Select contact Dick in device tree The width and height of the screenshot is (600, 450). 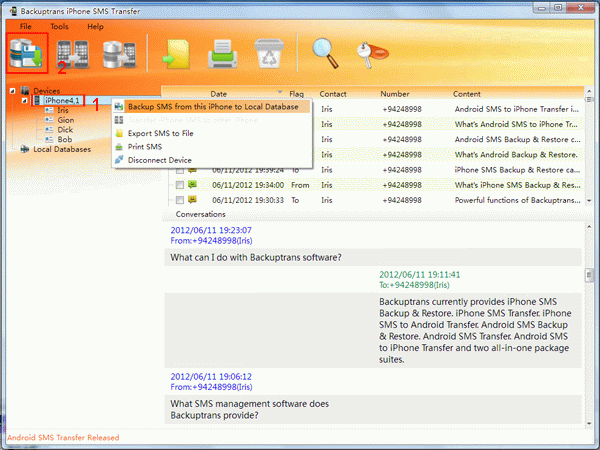pyautogui.click(x=65, y=130)
